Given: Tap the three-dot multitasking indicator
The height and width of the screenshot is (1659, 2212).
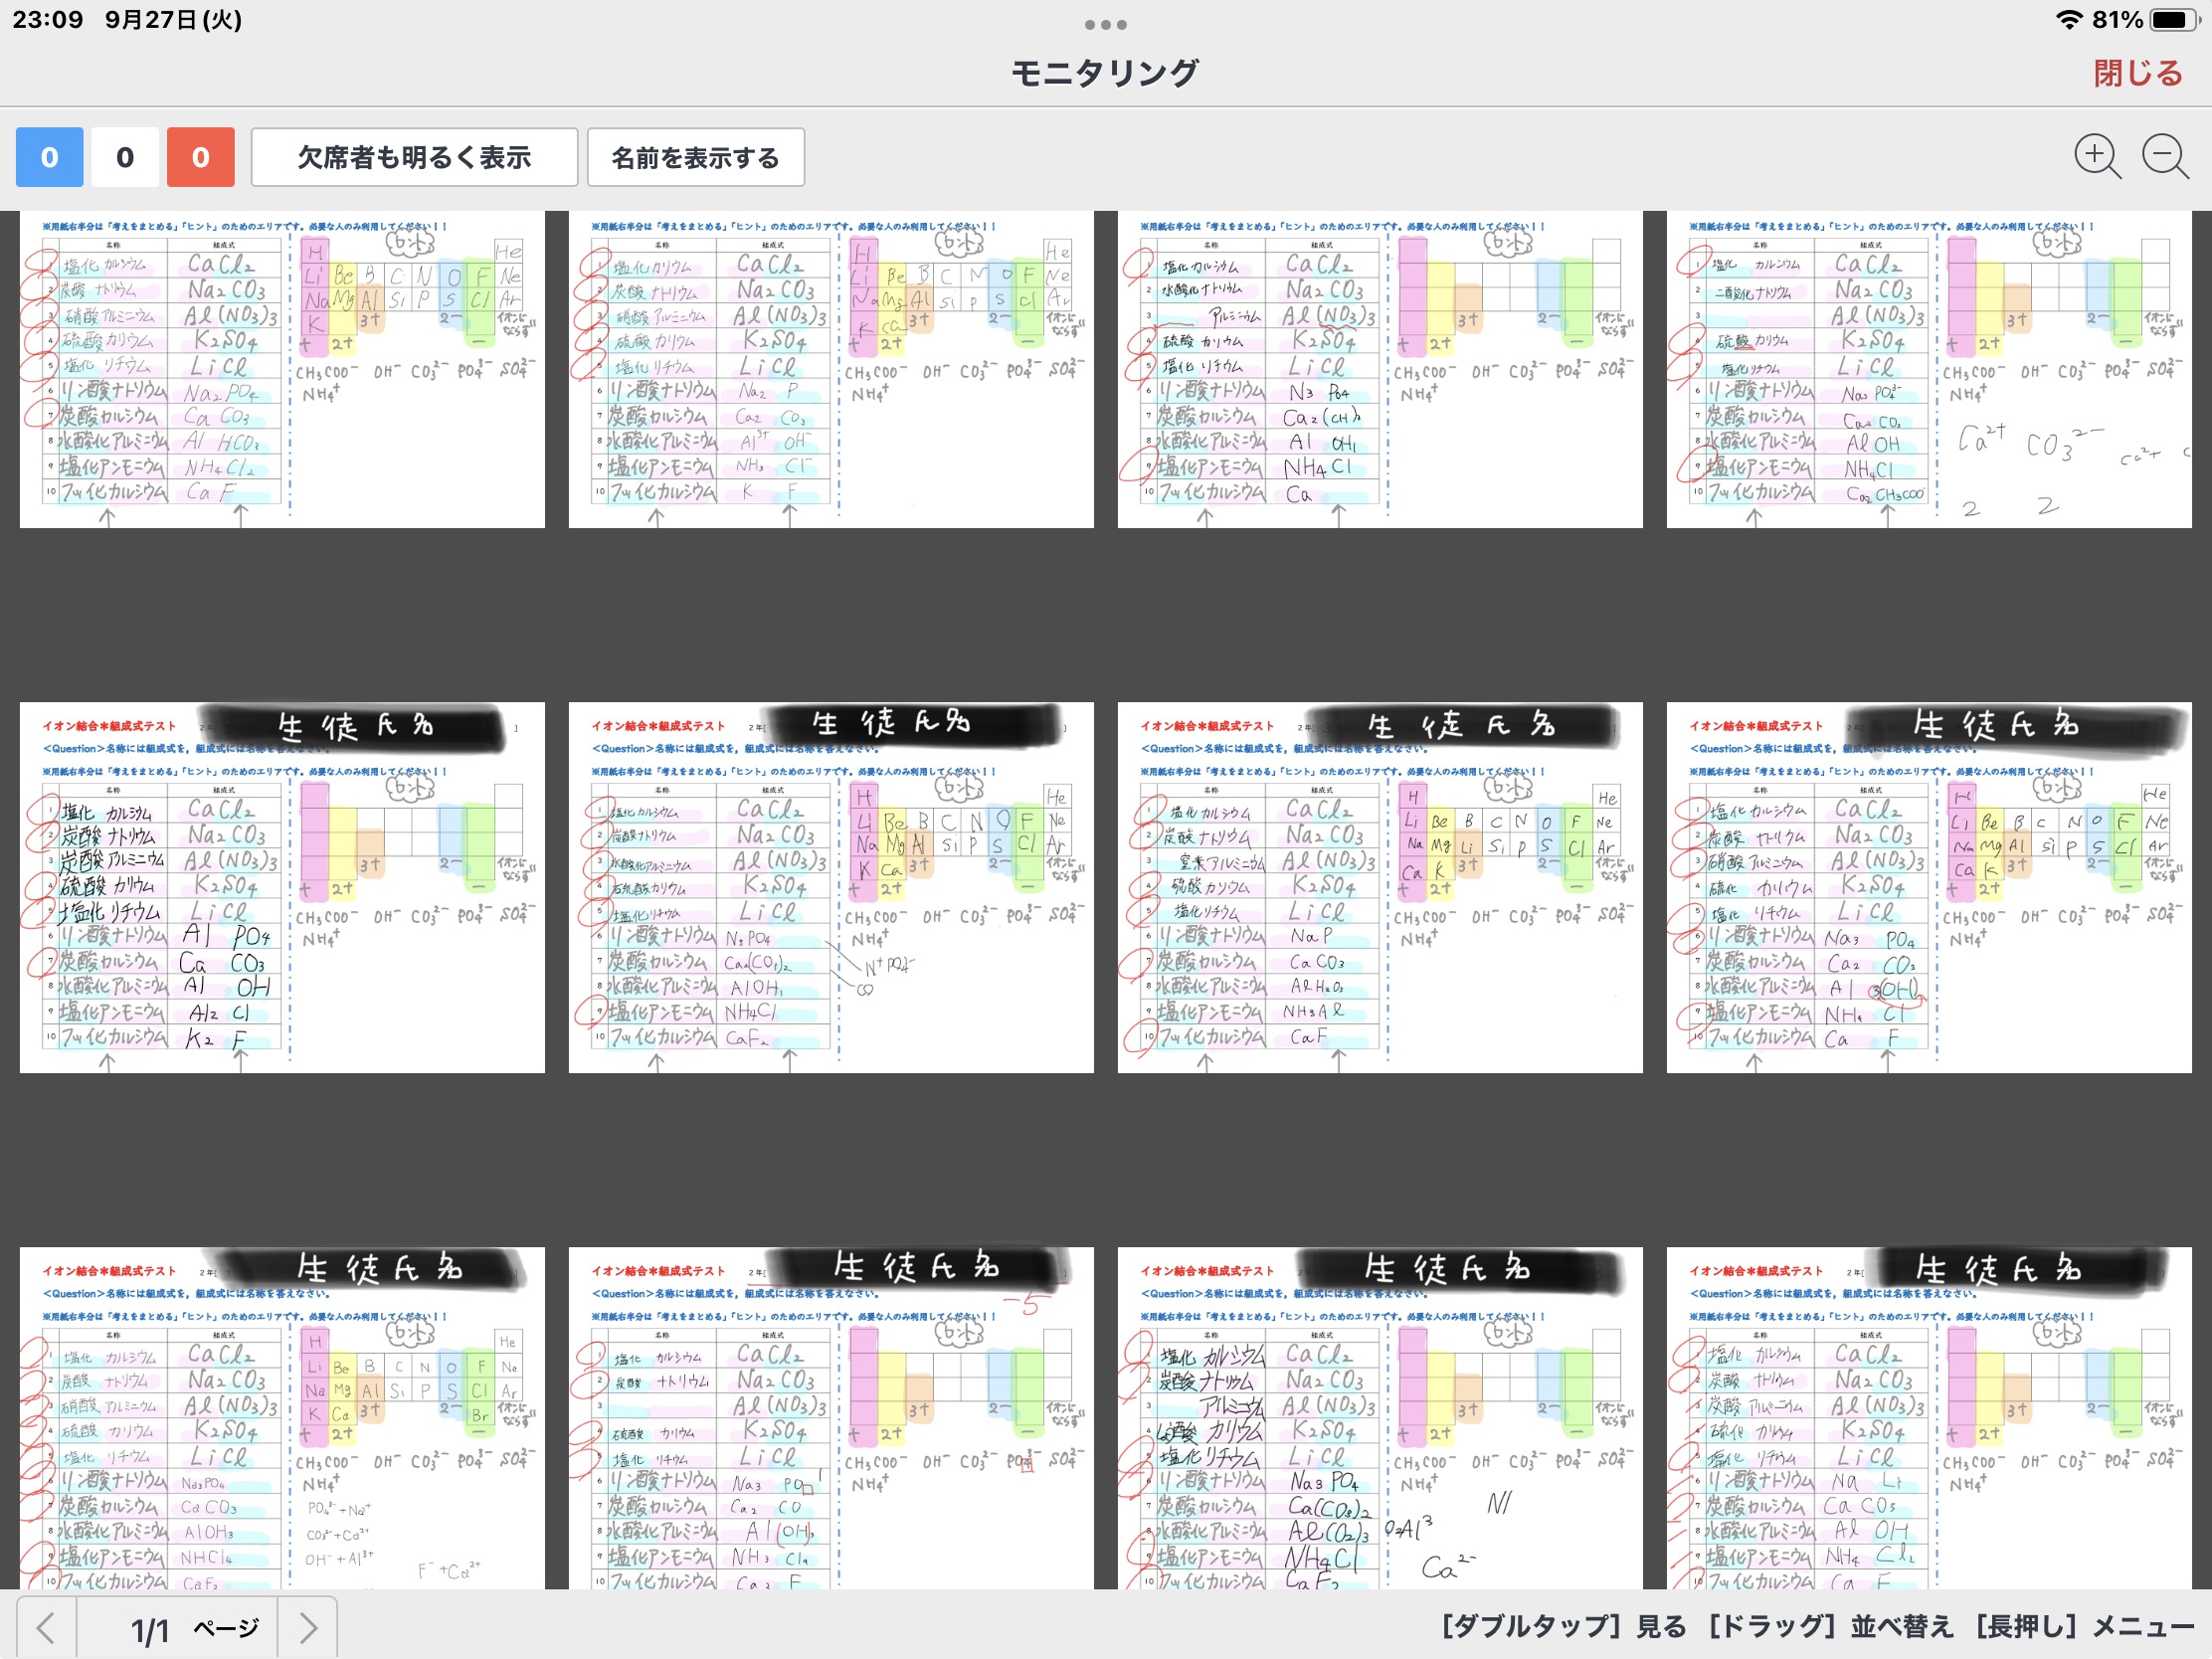Looking at the screenshot, I should click(x=1105, y=24).
